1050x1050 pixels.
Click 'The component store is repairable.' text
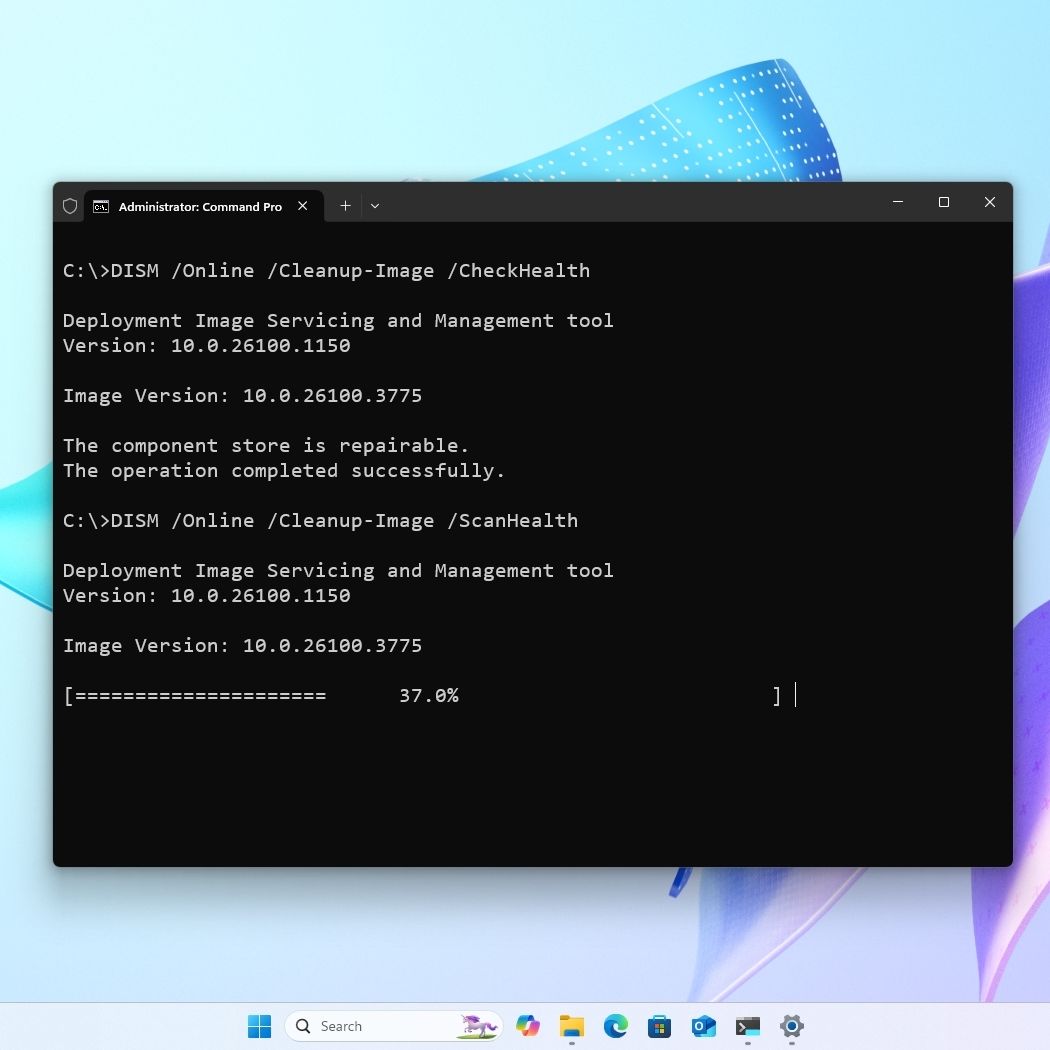[266, 445]
